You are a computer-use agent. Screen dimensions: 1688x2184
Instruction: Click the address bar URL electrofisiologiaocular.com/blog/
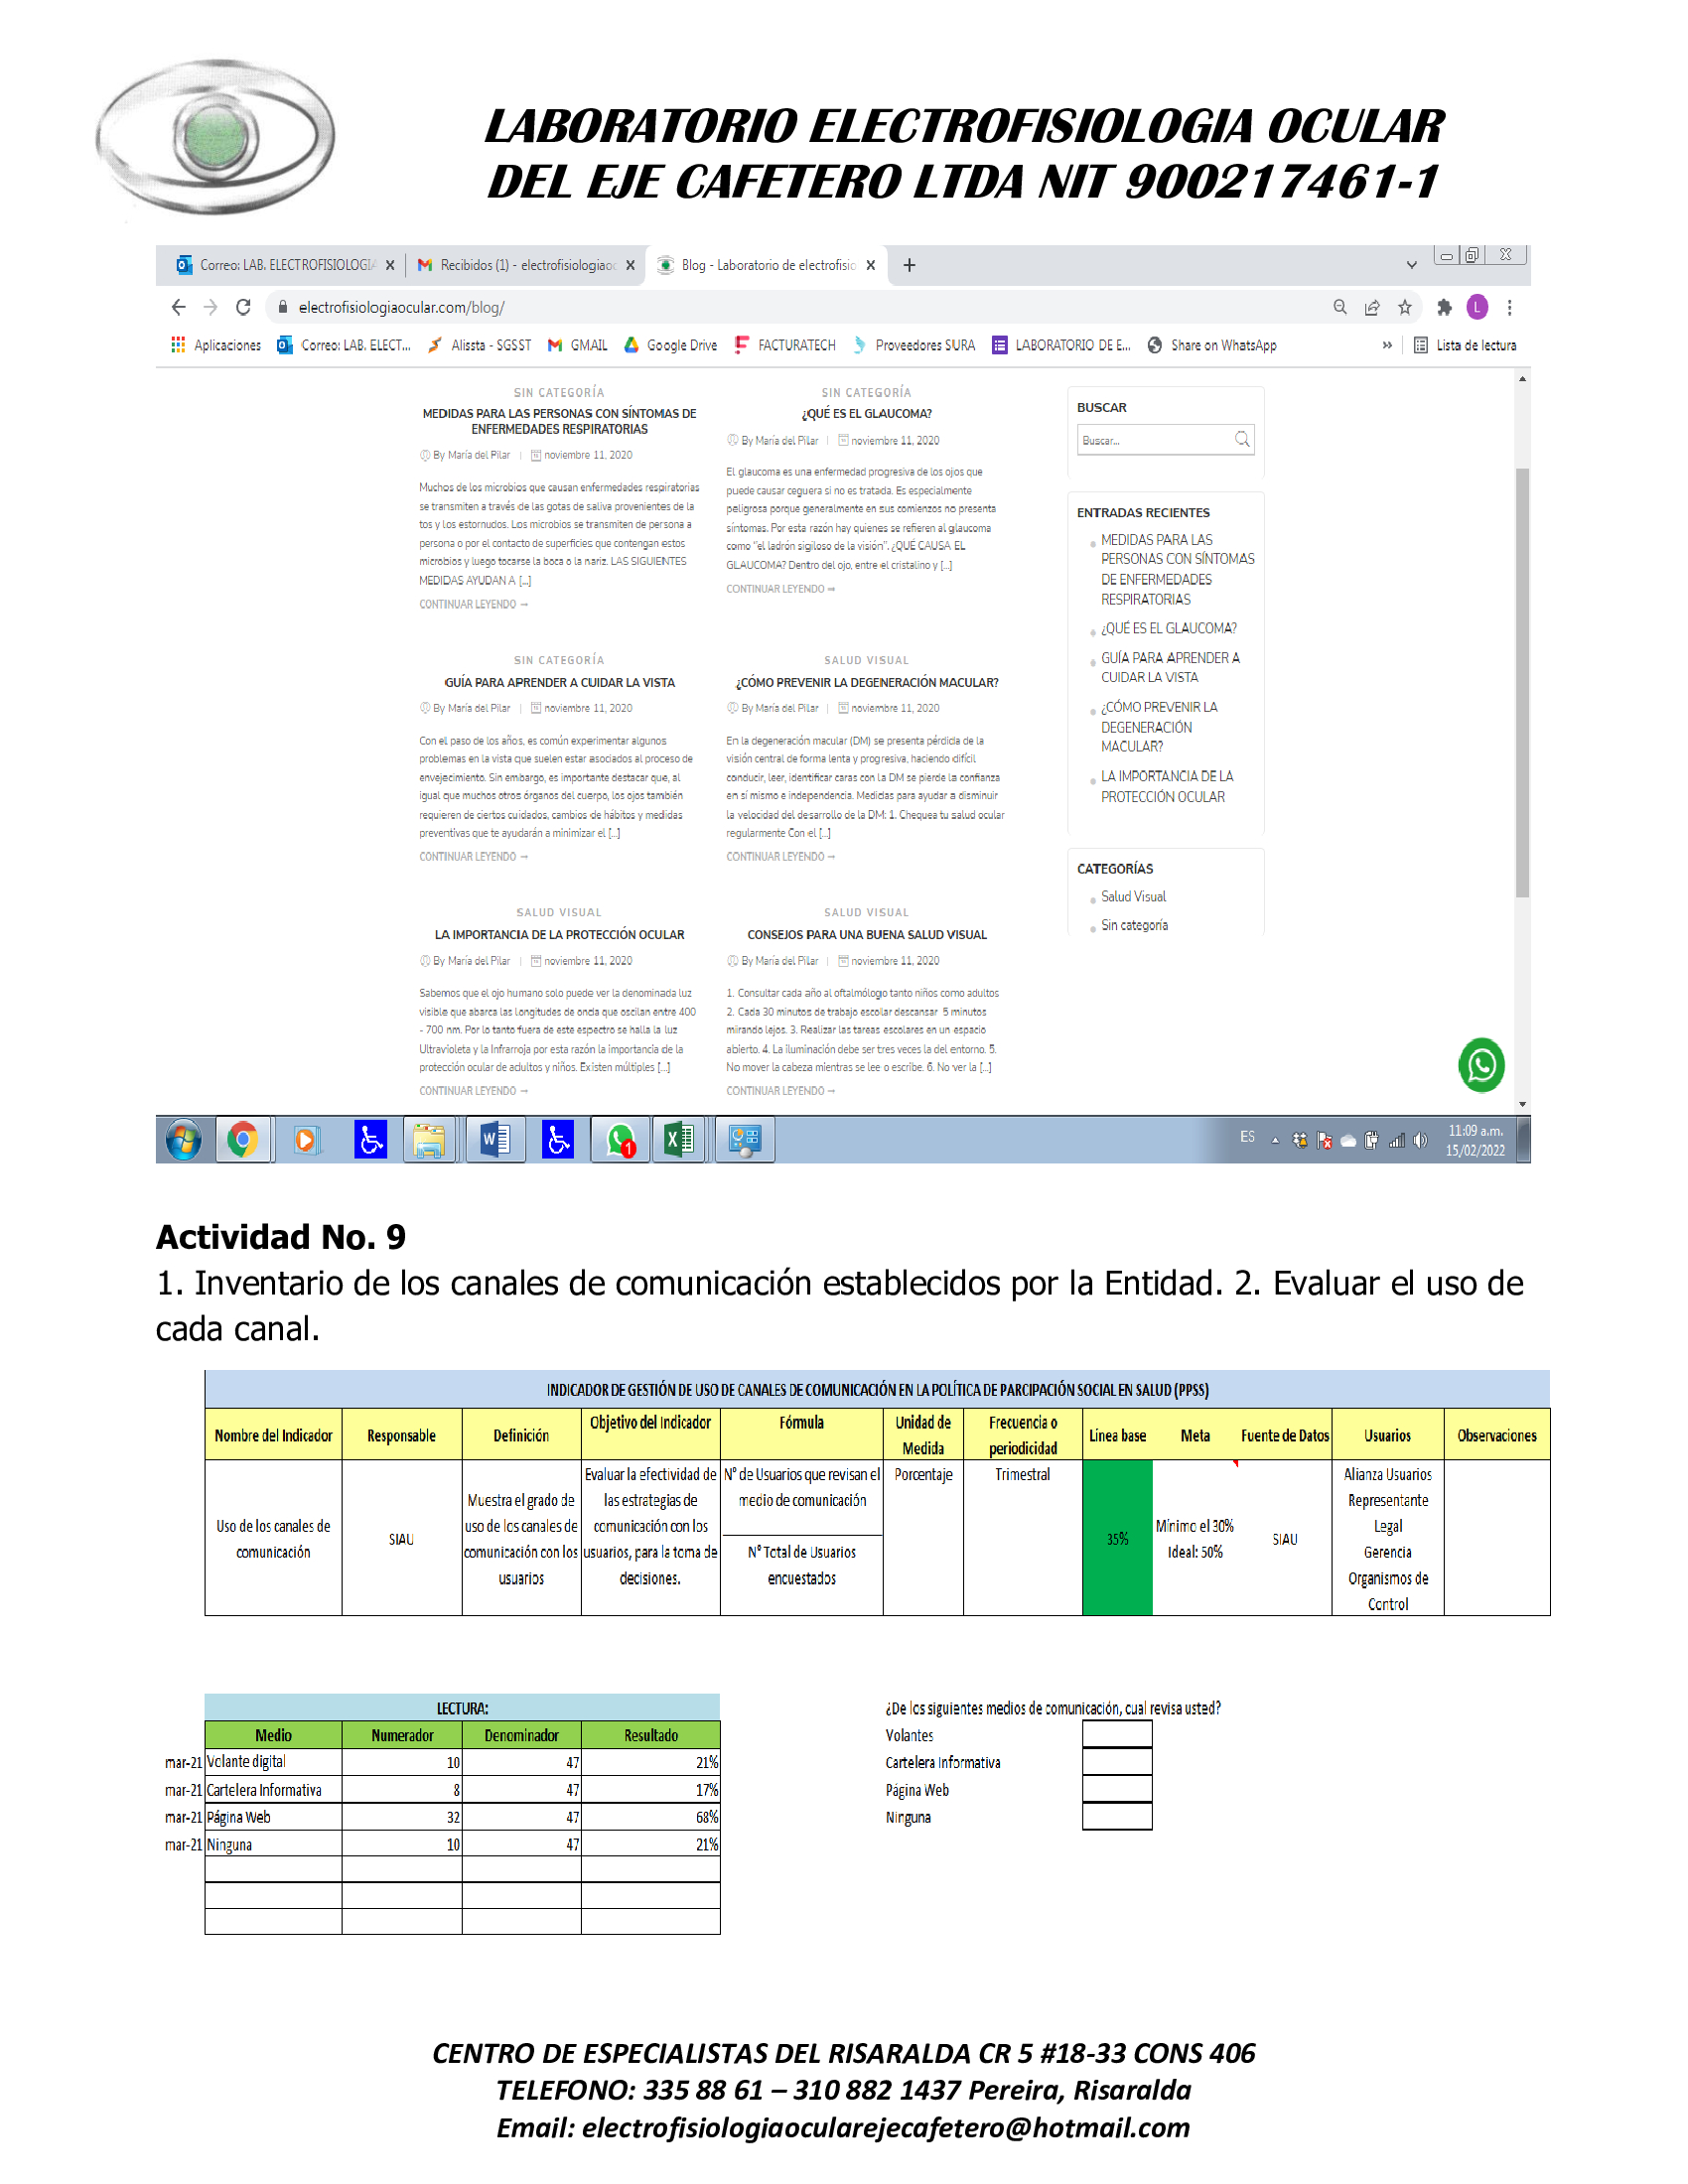(401, 307)
